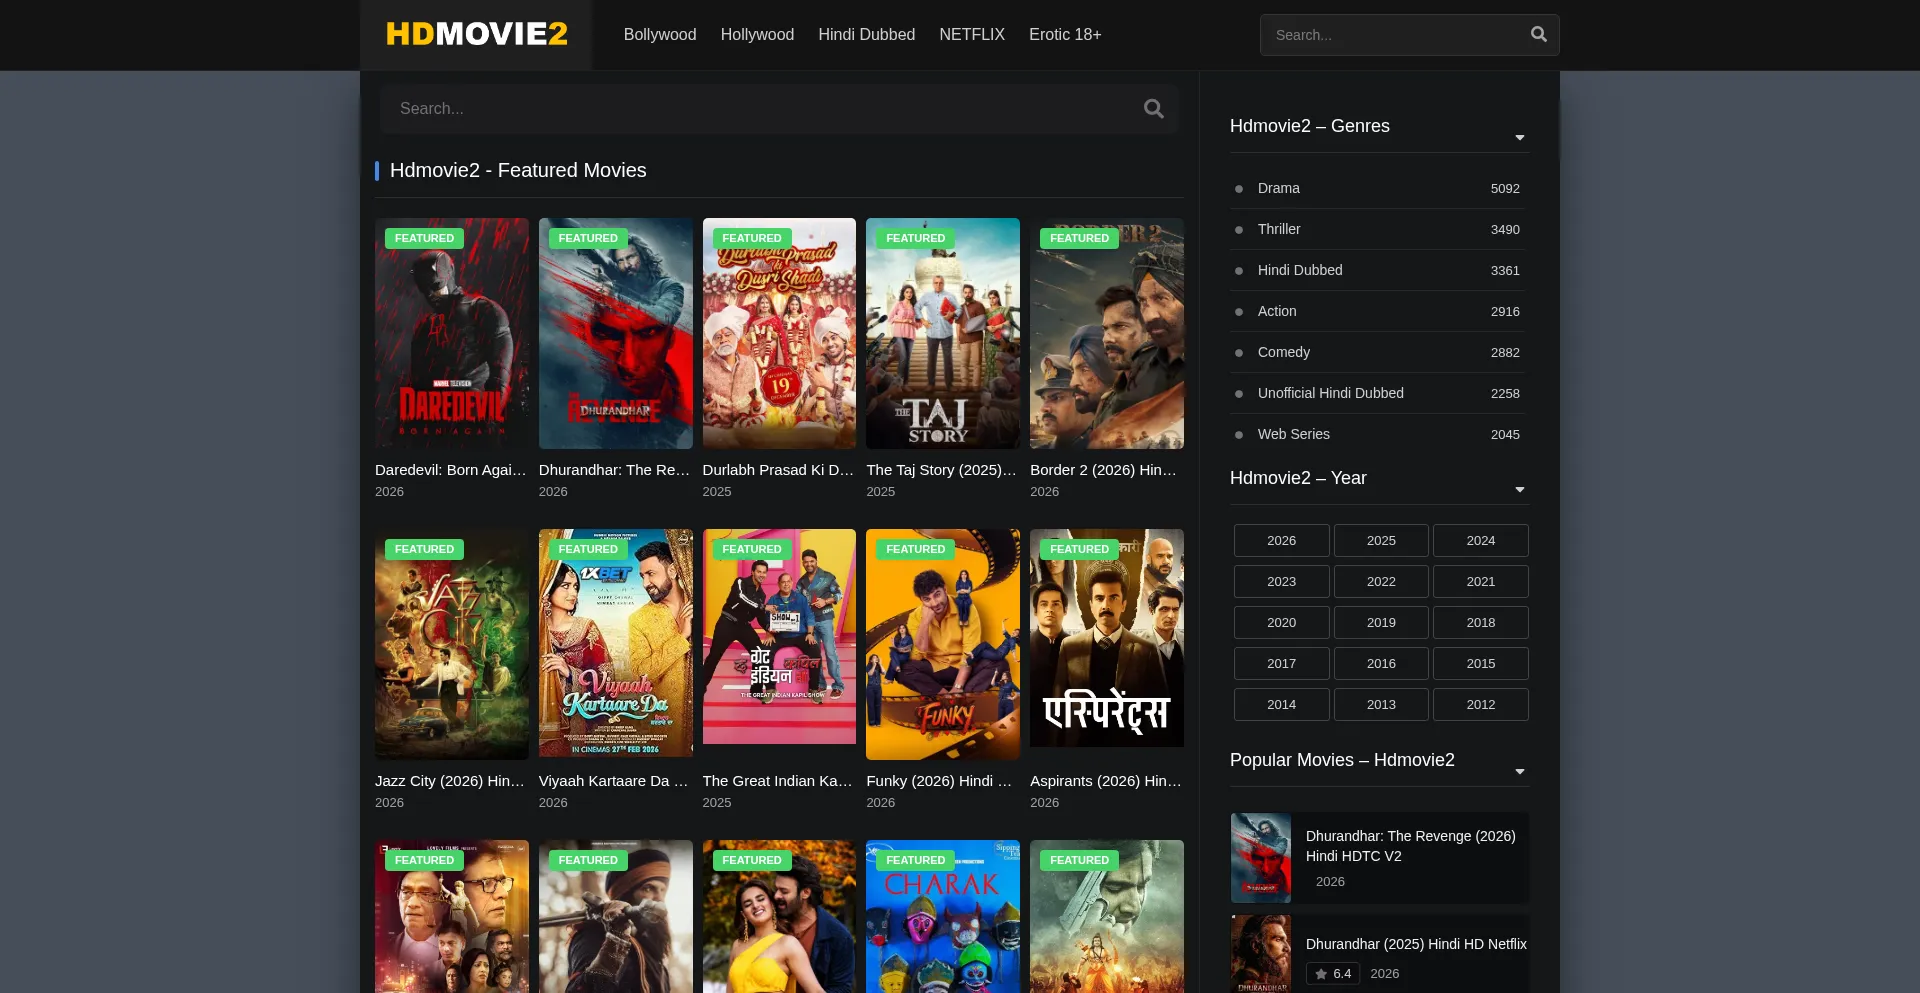Open the Jazz City poster
1920x993 pixels.
coord(452,644)
